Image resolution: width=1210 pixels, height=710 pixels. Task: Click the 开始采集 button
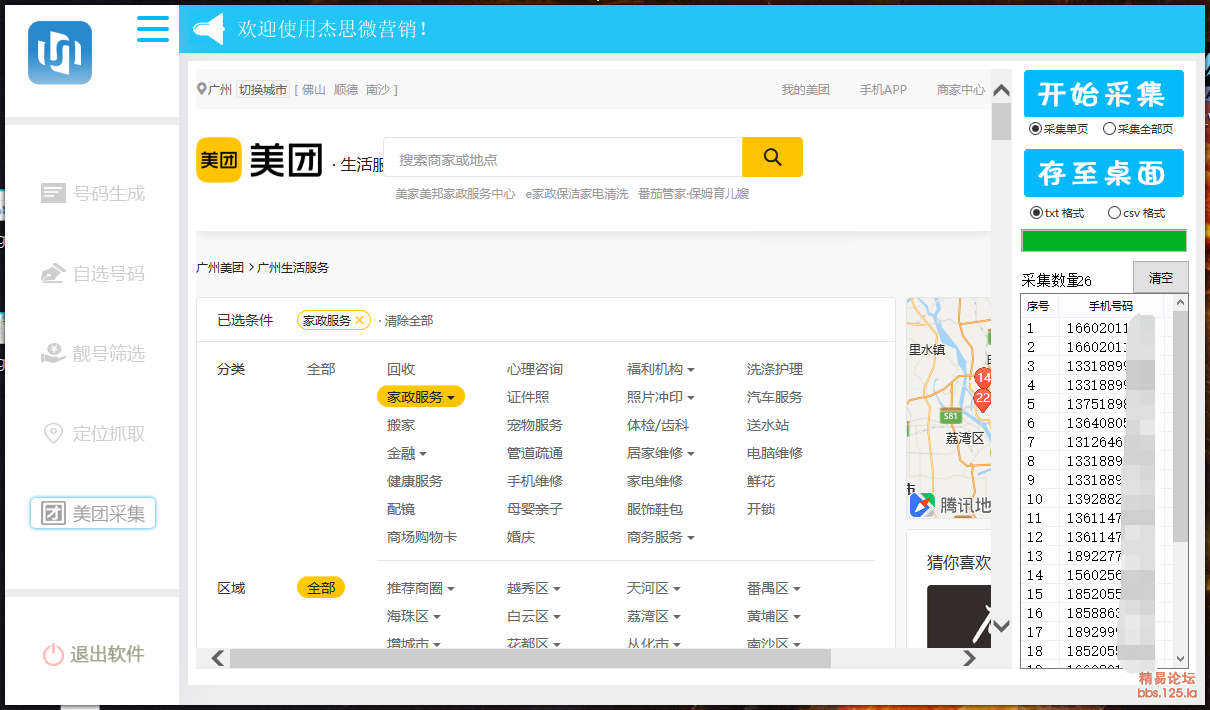[x=1104, y=93]
